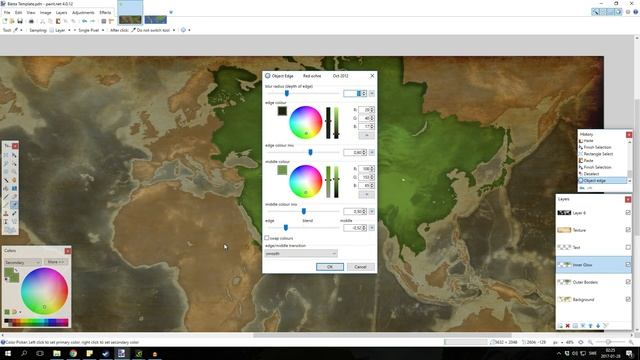The image size is (640, 360).
Task: Select the Text tool in Tools panel
Action: pos(6,222)
